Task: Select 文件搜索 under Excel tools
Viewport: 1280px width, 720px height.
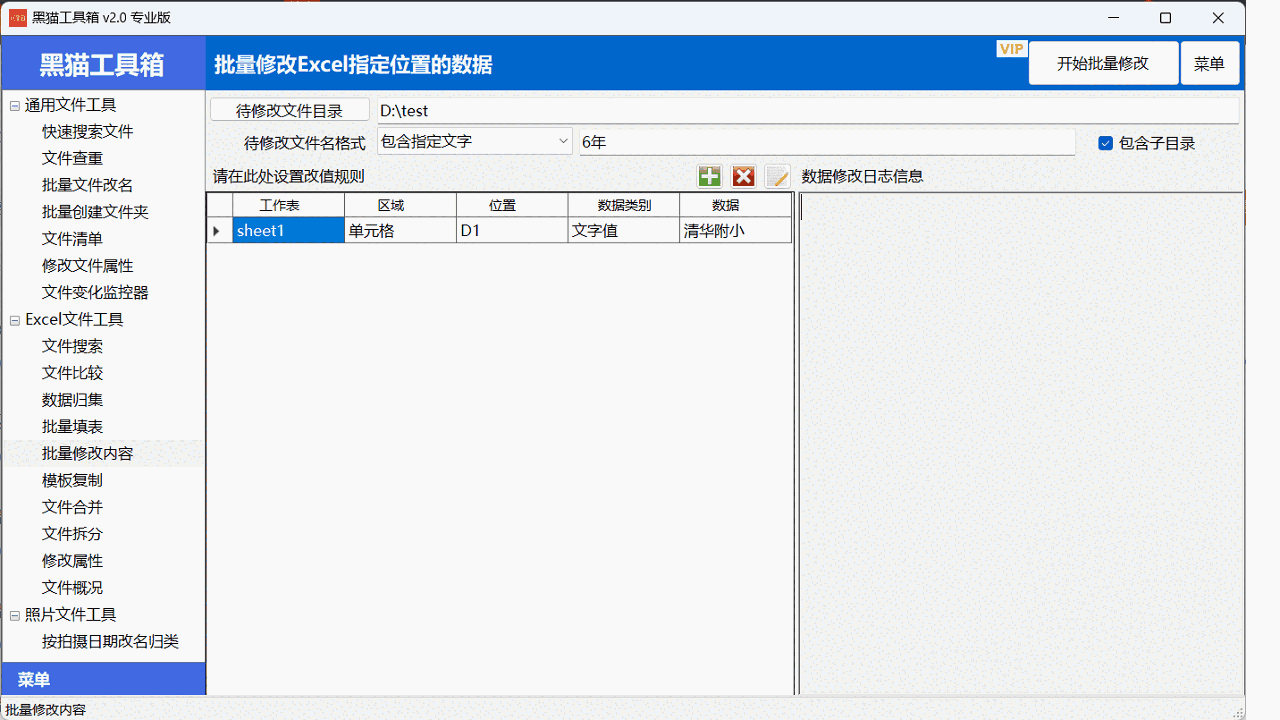Action: point(72,346)
